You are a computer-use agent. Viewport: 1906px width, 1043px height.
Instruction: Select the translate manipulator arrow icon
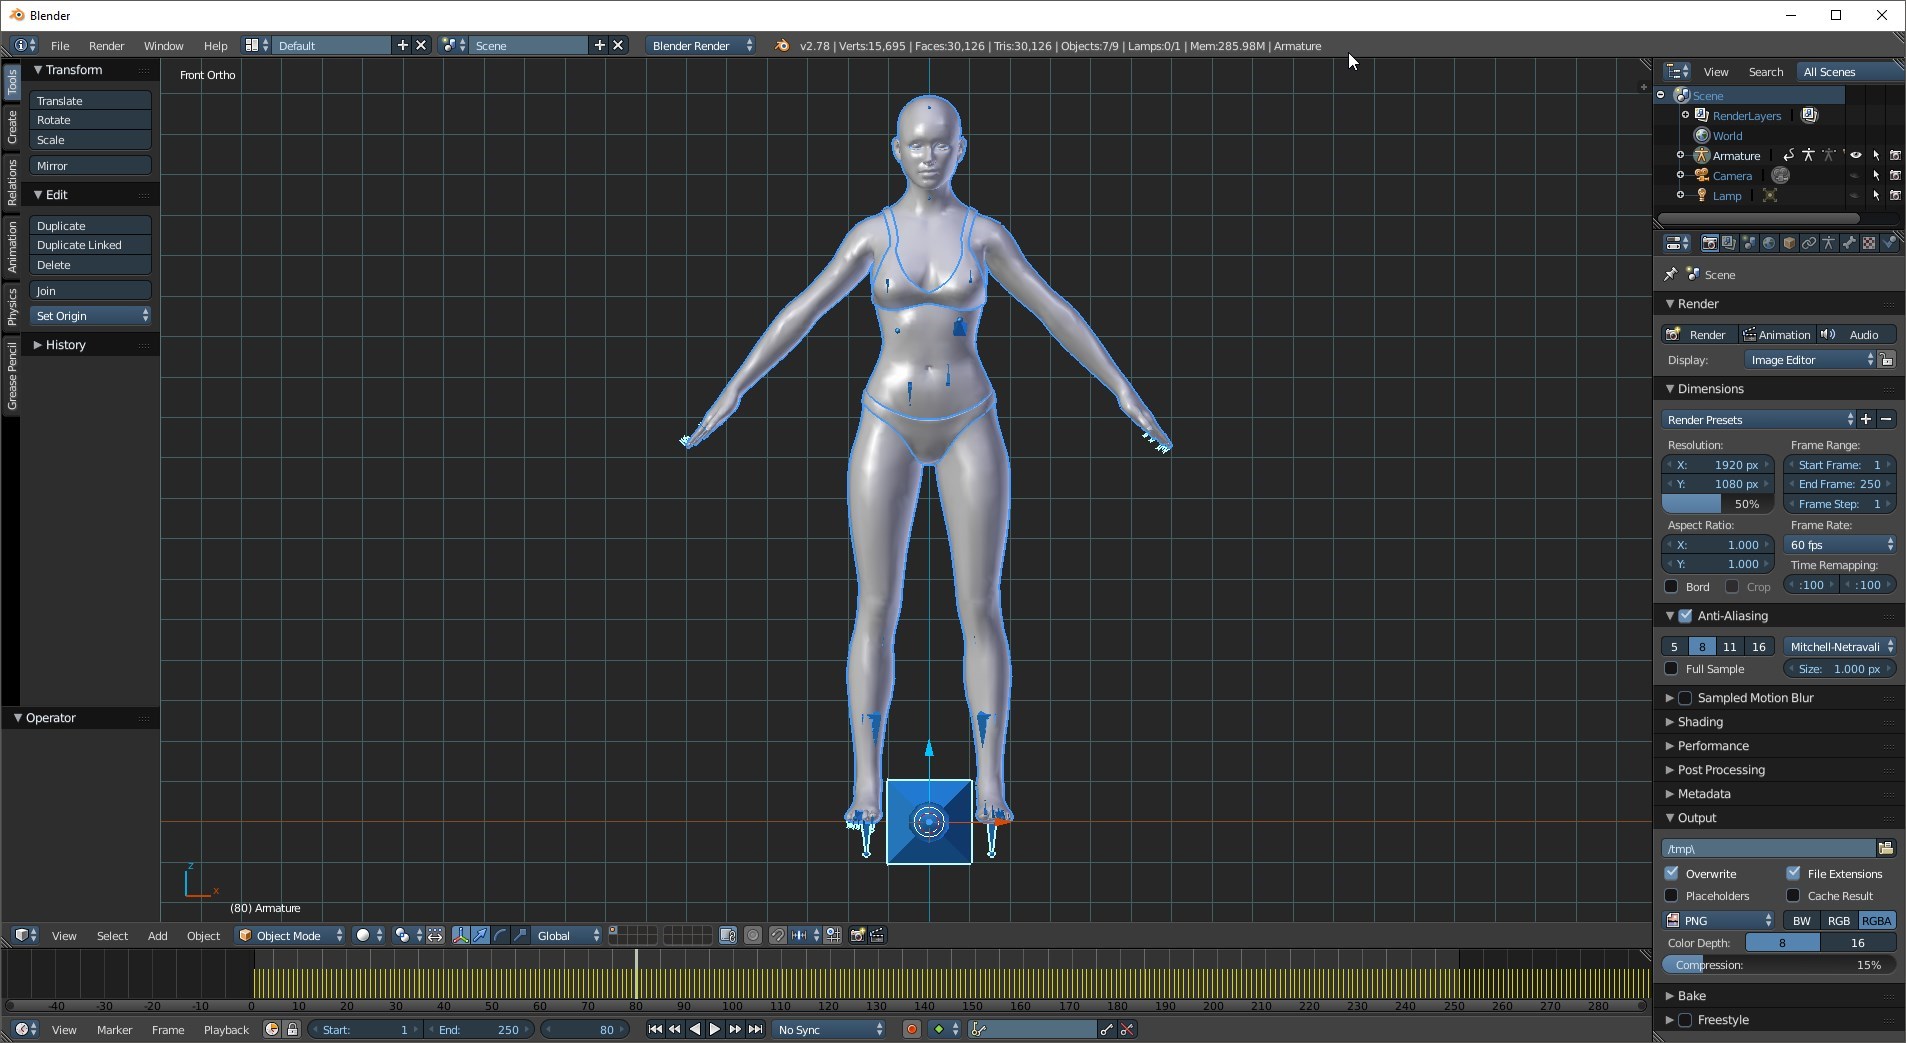pyautogui.click(x=480, y=935)
